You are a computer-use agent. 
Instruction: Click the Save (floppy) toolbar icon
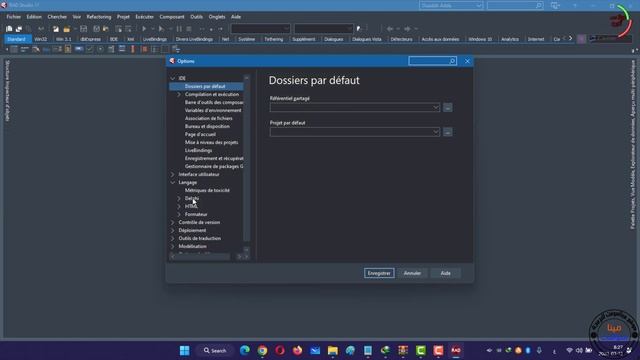pos(83,29)
